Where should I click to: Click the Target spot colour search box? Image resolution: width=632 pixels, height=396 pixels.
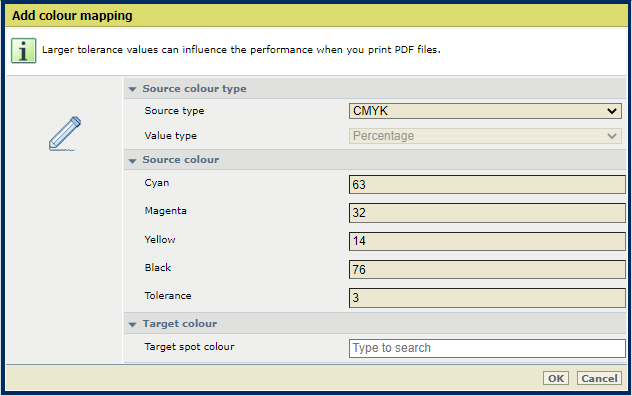pyautogui.click(x=487, y=348)
